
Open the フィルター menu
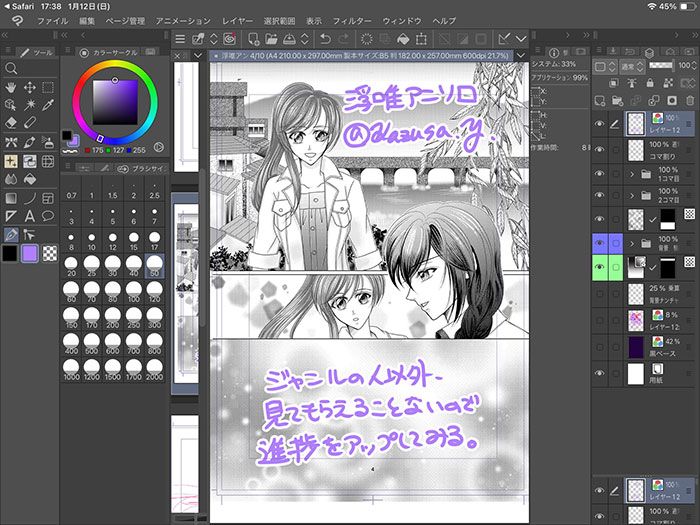pyautogui.click(x=351, y=21)
